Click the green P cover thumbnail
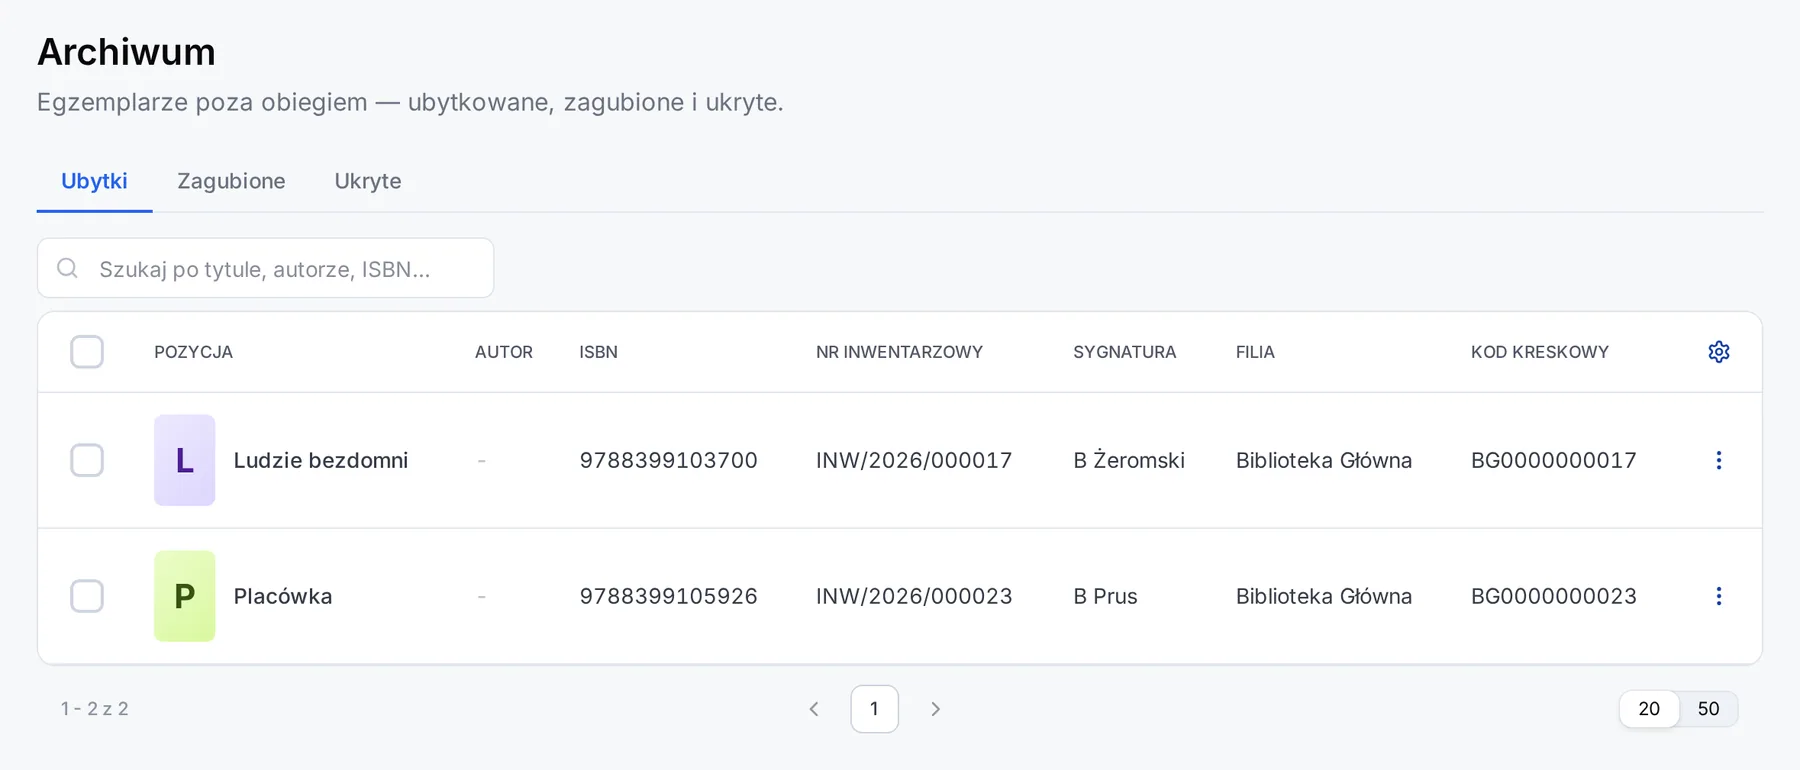1800x770 pixels. coord(185,596)
